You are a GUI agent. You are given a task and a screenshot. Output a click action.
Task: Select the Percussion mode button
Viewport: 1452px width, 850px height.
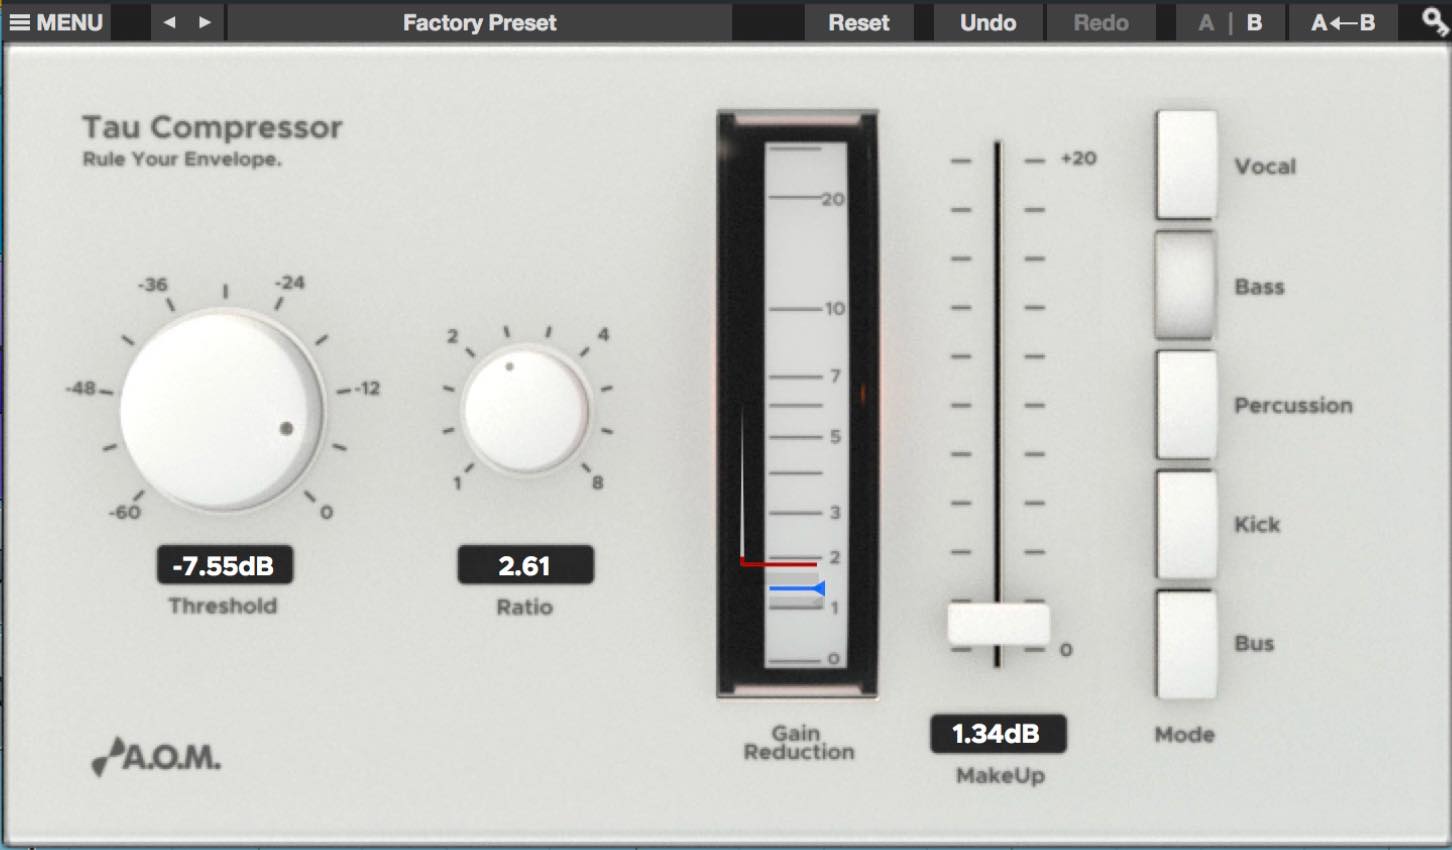tap(1186, 405)
